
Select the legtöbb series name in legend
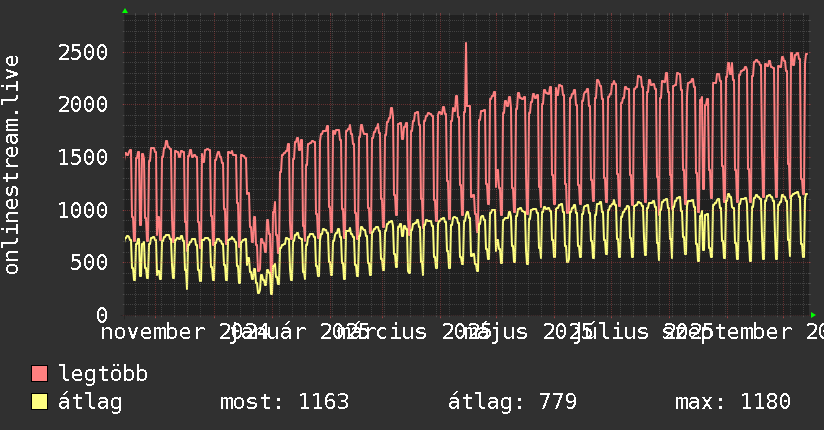[104, 374]
